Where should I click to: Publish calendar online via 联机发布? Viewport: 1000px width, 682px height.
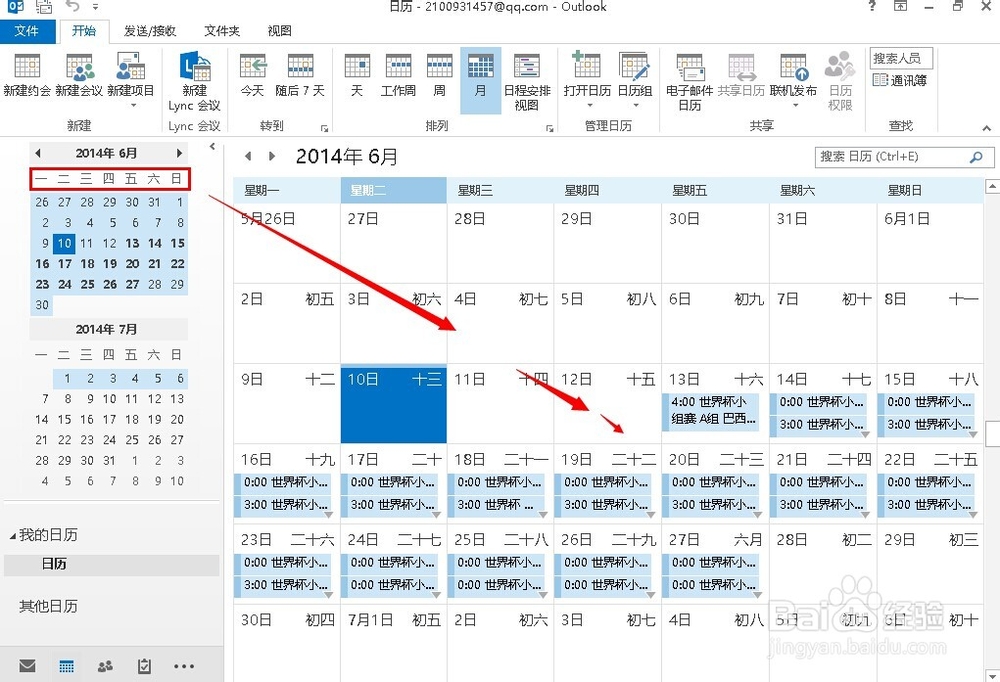pos(793,78)
